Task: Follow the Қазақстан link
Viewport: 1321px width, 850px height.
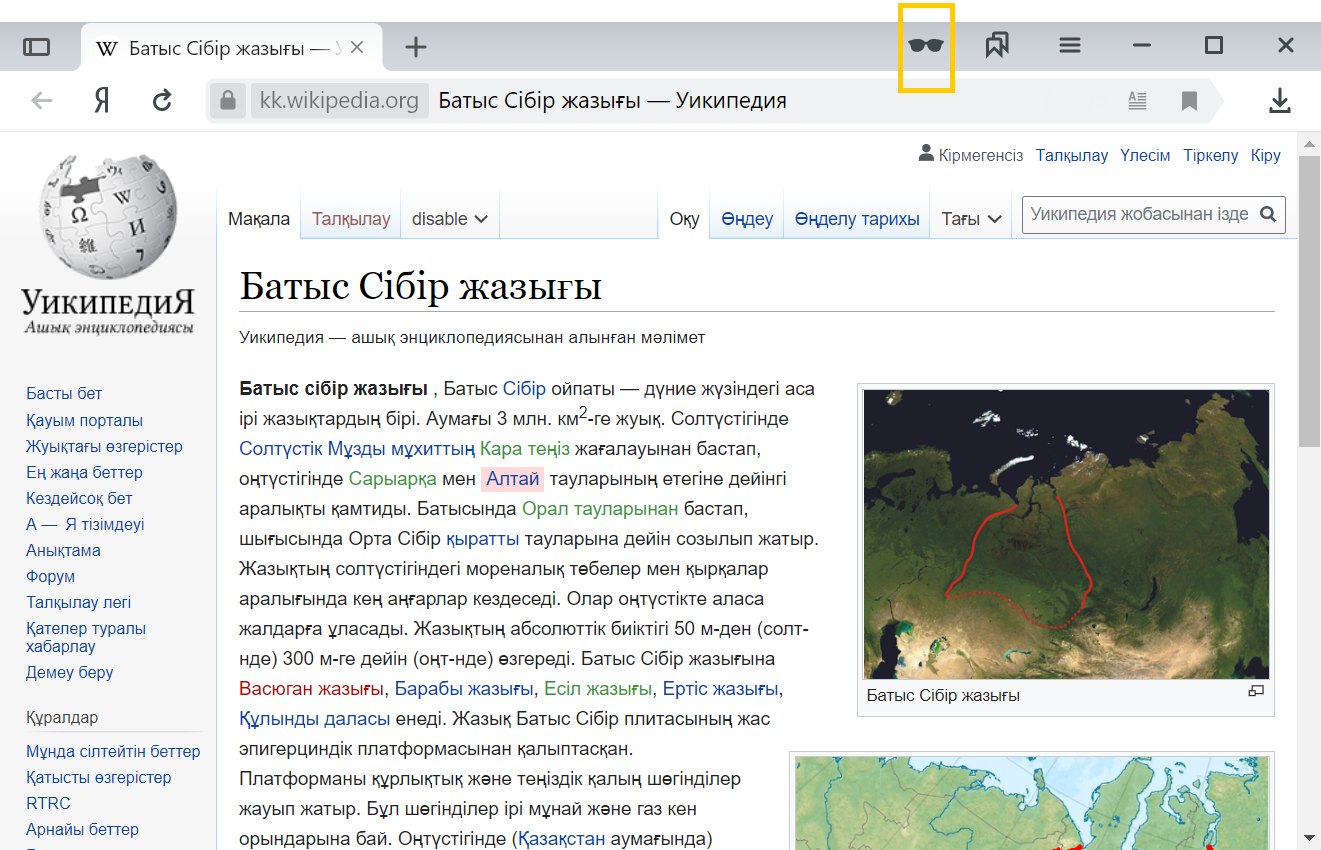Action: pyautogui.click(x=562, y=839)
